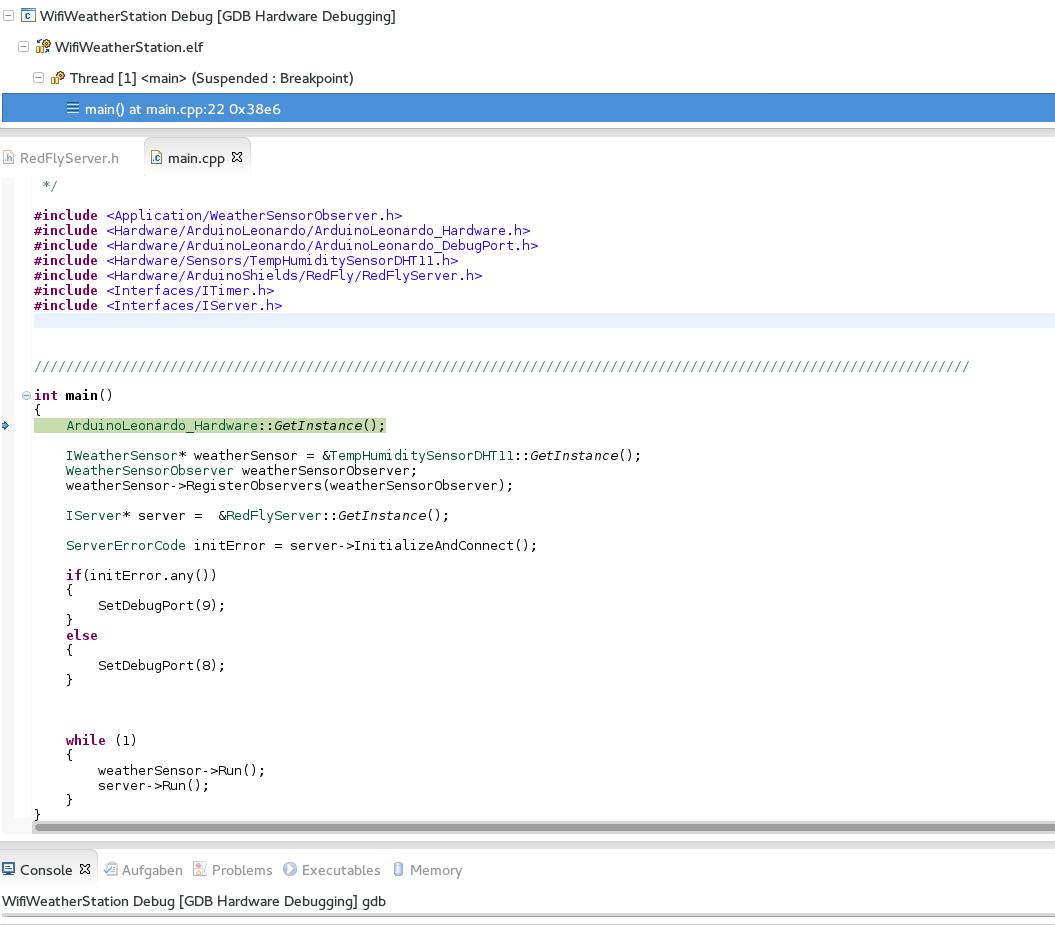Click the stack frame icon for main()
The width and height of the screenshot is (1055, 925).
click(73, 108)
